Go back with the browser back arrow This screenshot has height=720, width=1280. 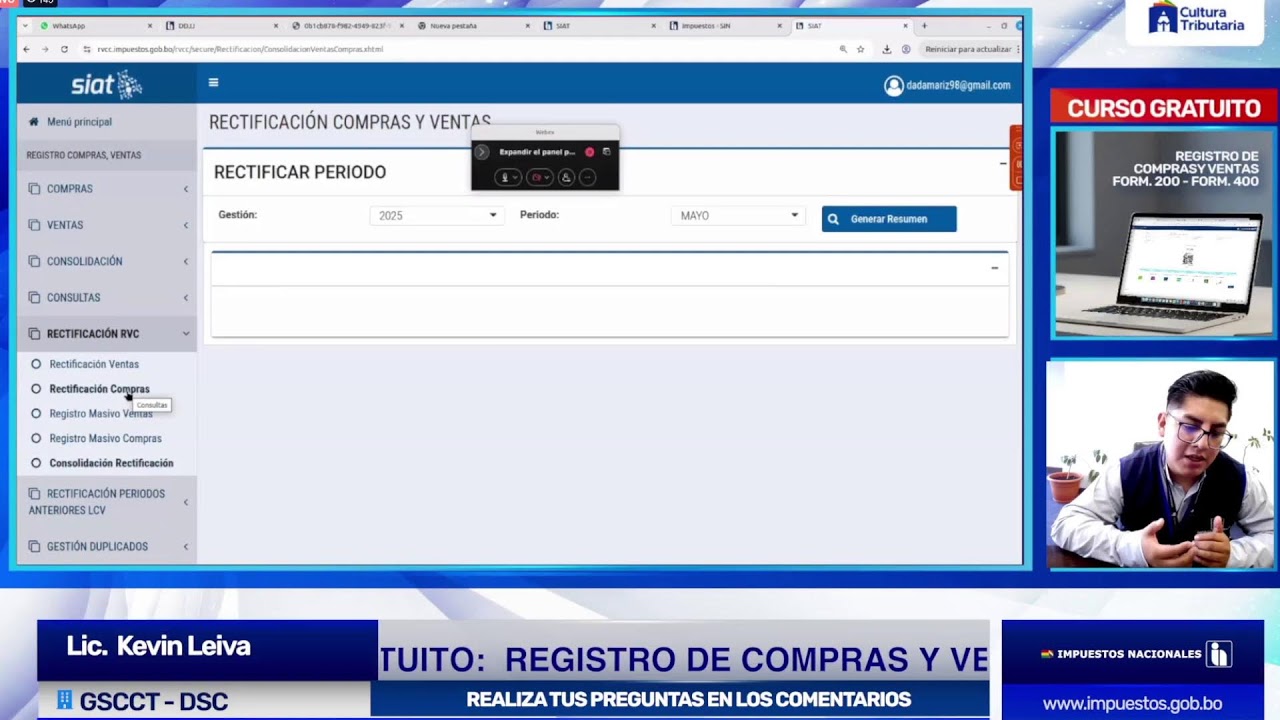(x=26, y=49)
